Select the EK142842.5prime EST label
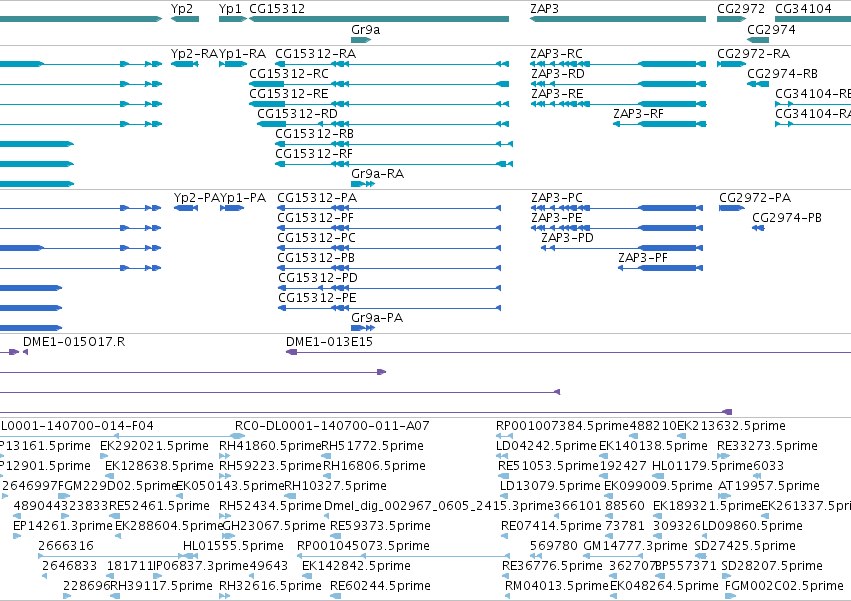Image resolution: width=851 pixels, height=601 pixels. (356, 566)
